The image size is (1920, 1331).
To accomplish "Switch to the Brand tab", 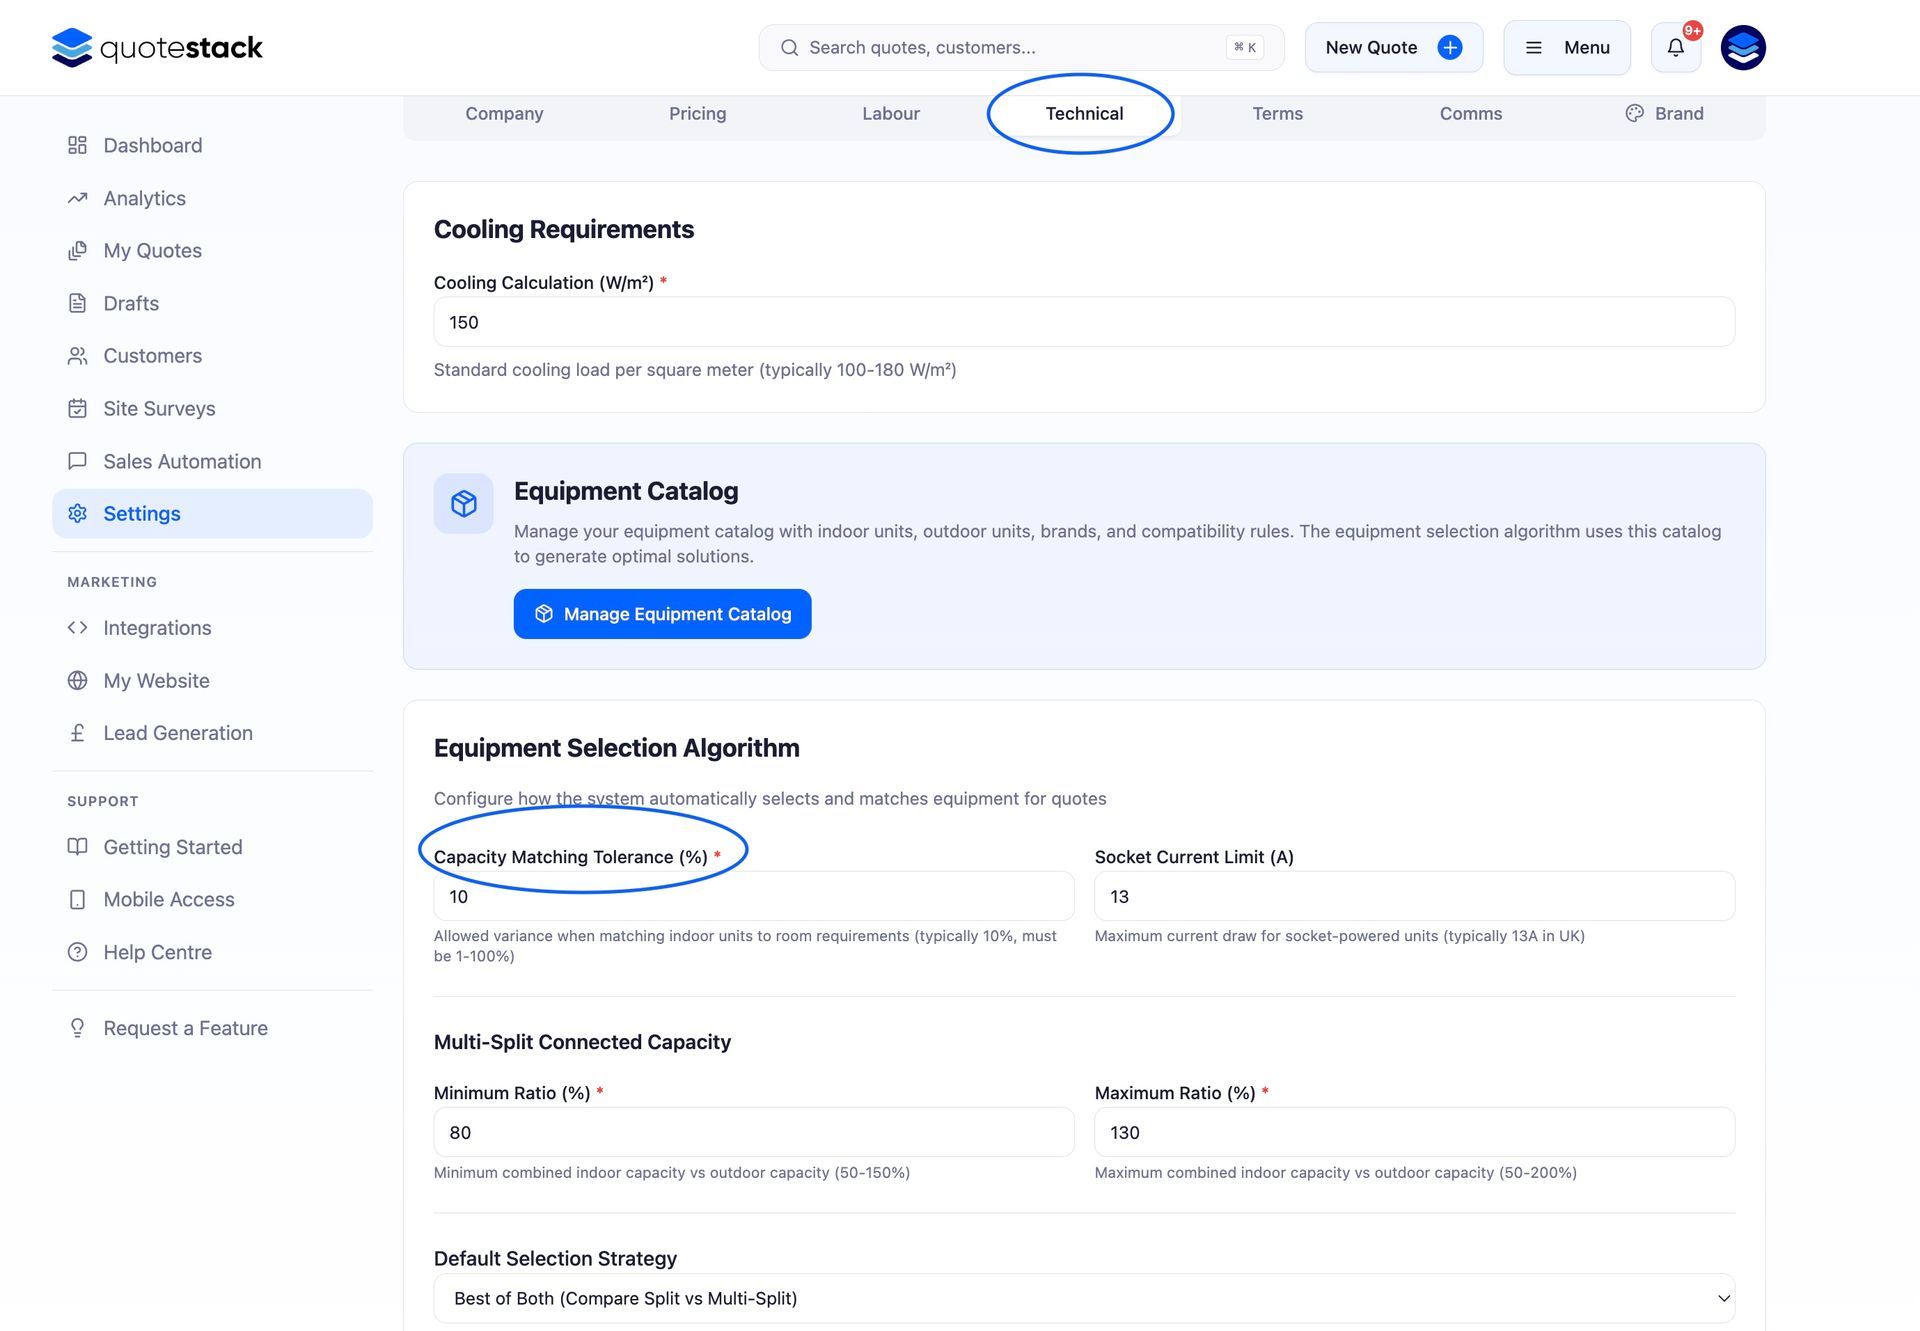I will pyautogui.click(x=1664, y=113).
